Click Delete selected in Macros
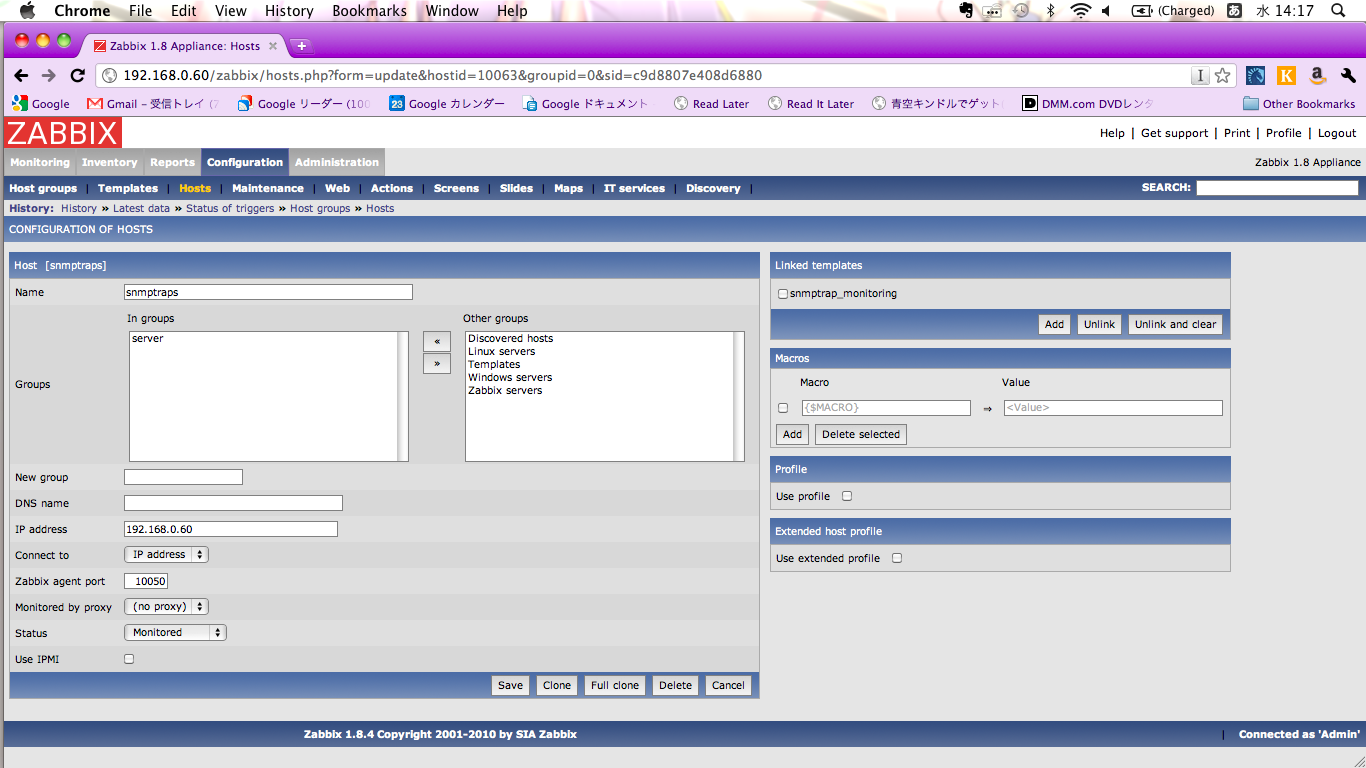Viewport: 1366px width, 768px height. point(861,434)
